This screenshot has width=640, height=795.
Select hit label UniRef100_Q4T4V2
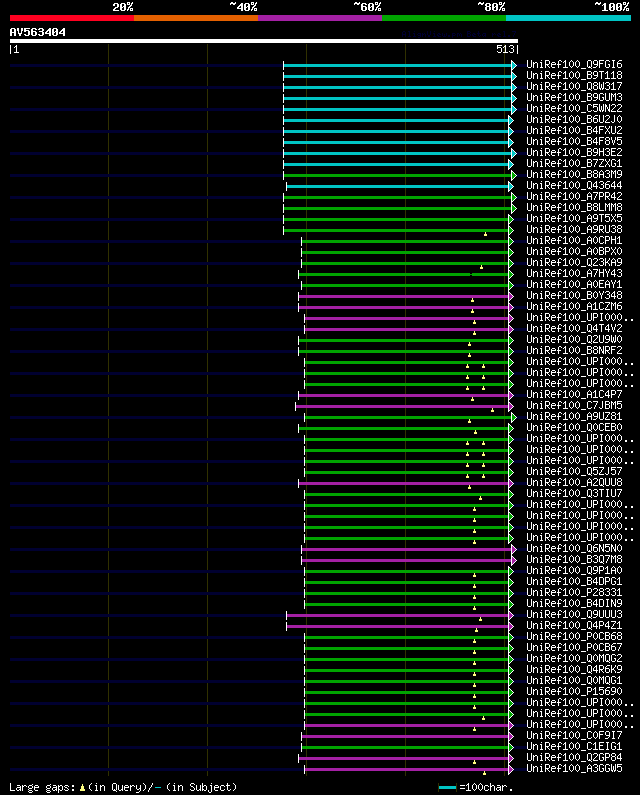(574, 329)
